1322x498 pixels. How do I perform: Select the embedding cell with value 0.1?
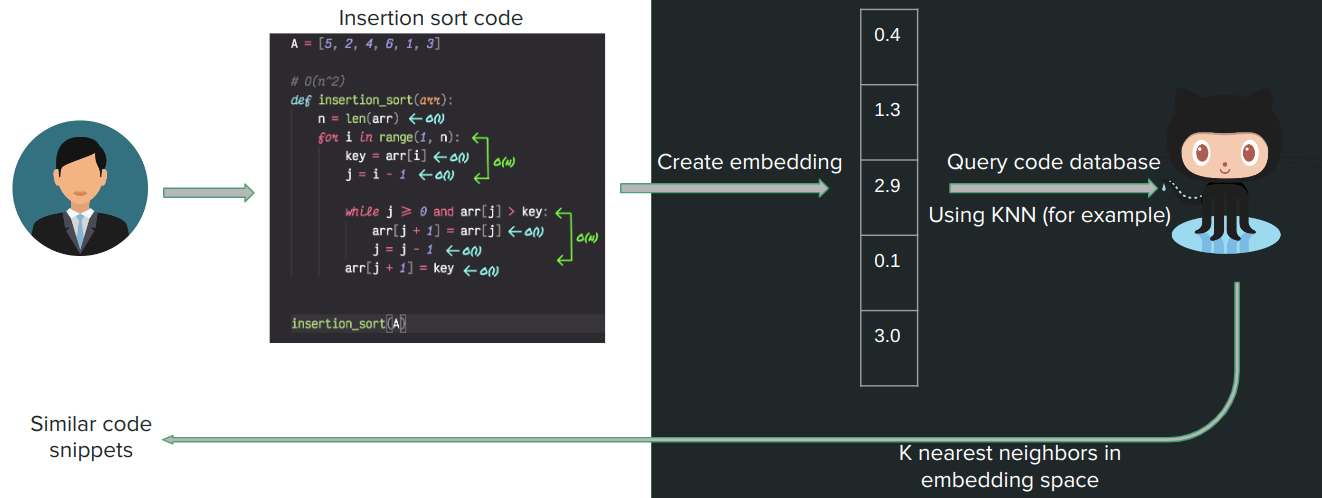click(x=888, y=261)
